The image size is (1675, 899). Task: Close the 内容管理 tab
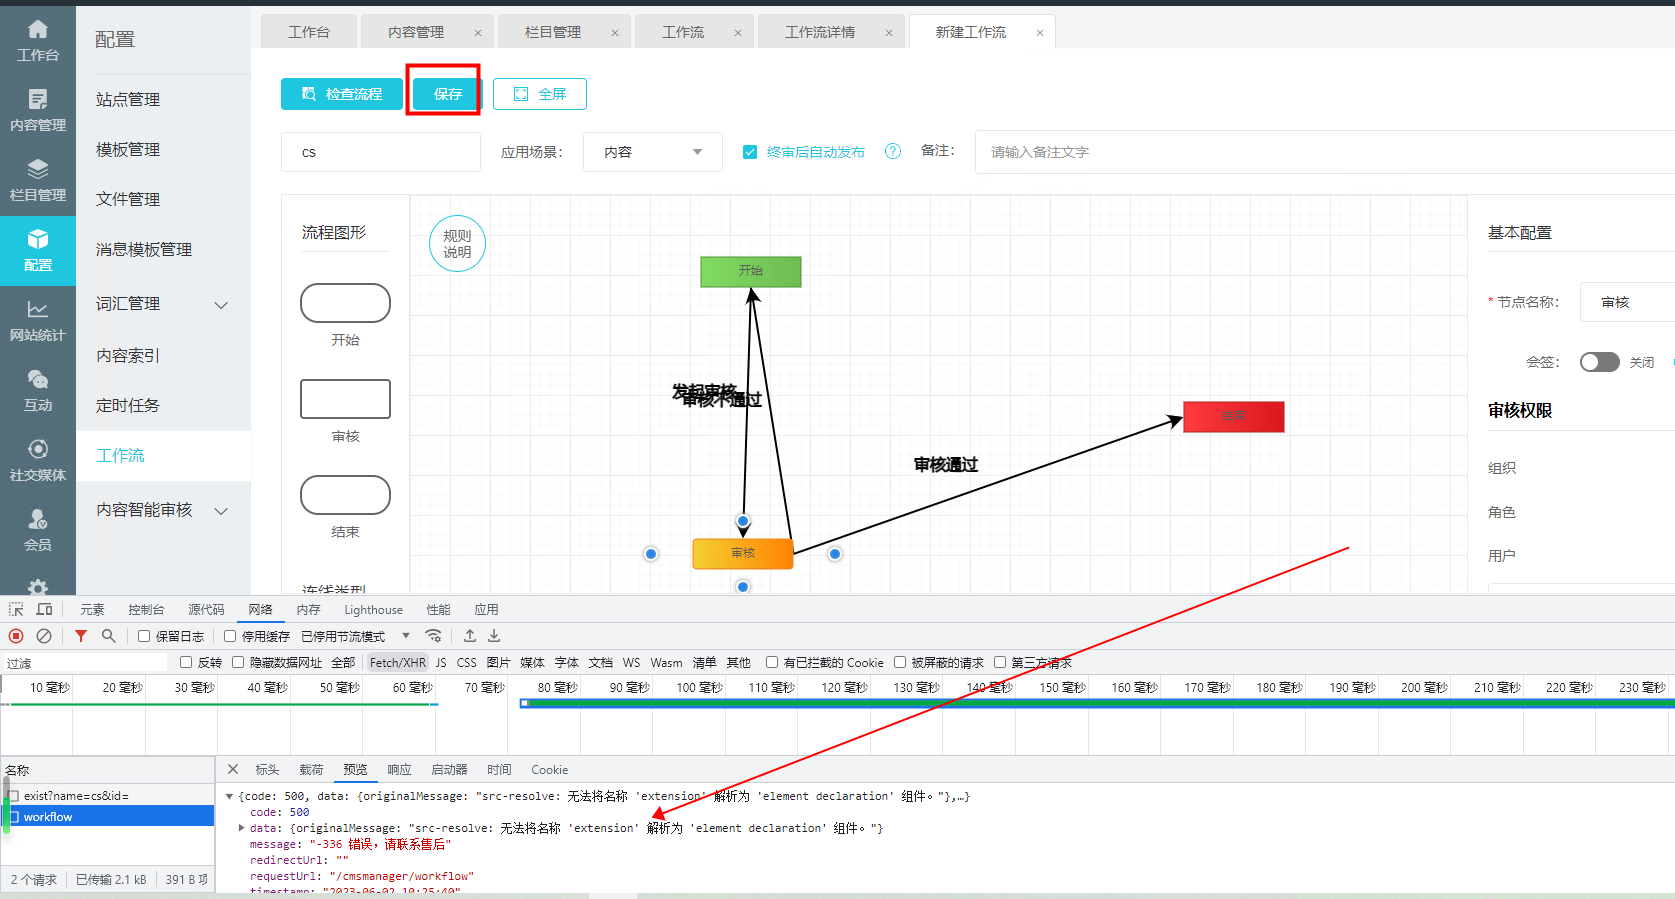point(478,33)
